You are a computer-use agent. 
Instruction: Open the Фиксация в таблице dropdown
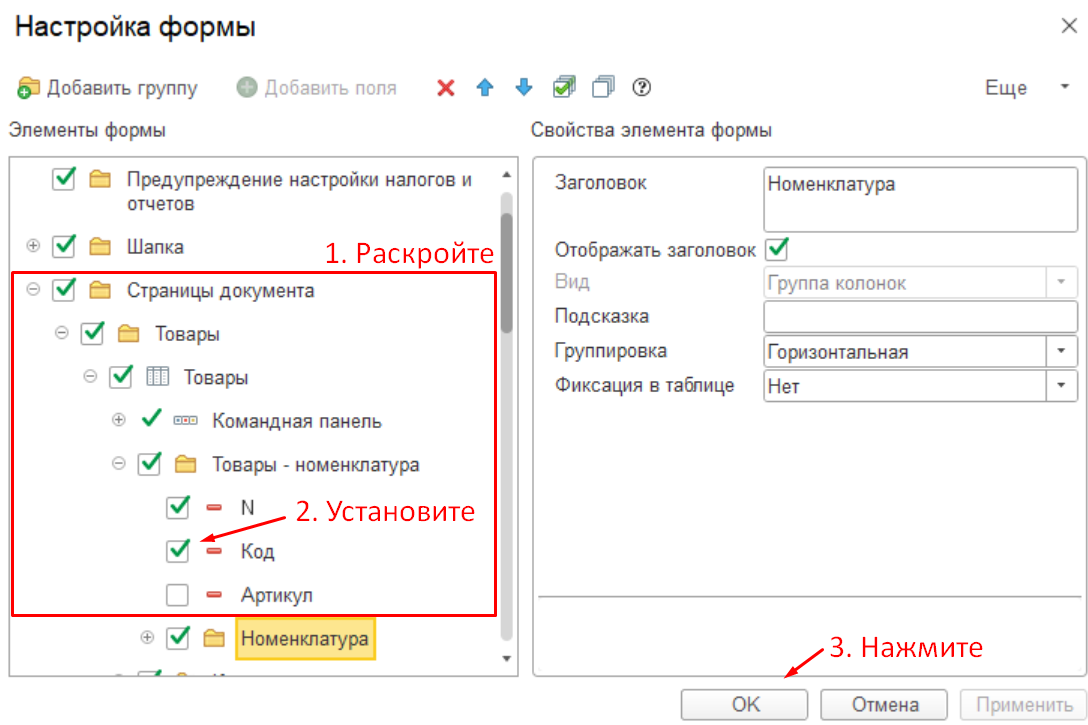[x=1059, y=385]
